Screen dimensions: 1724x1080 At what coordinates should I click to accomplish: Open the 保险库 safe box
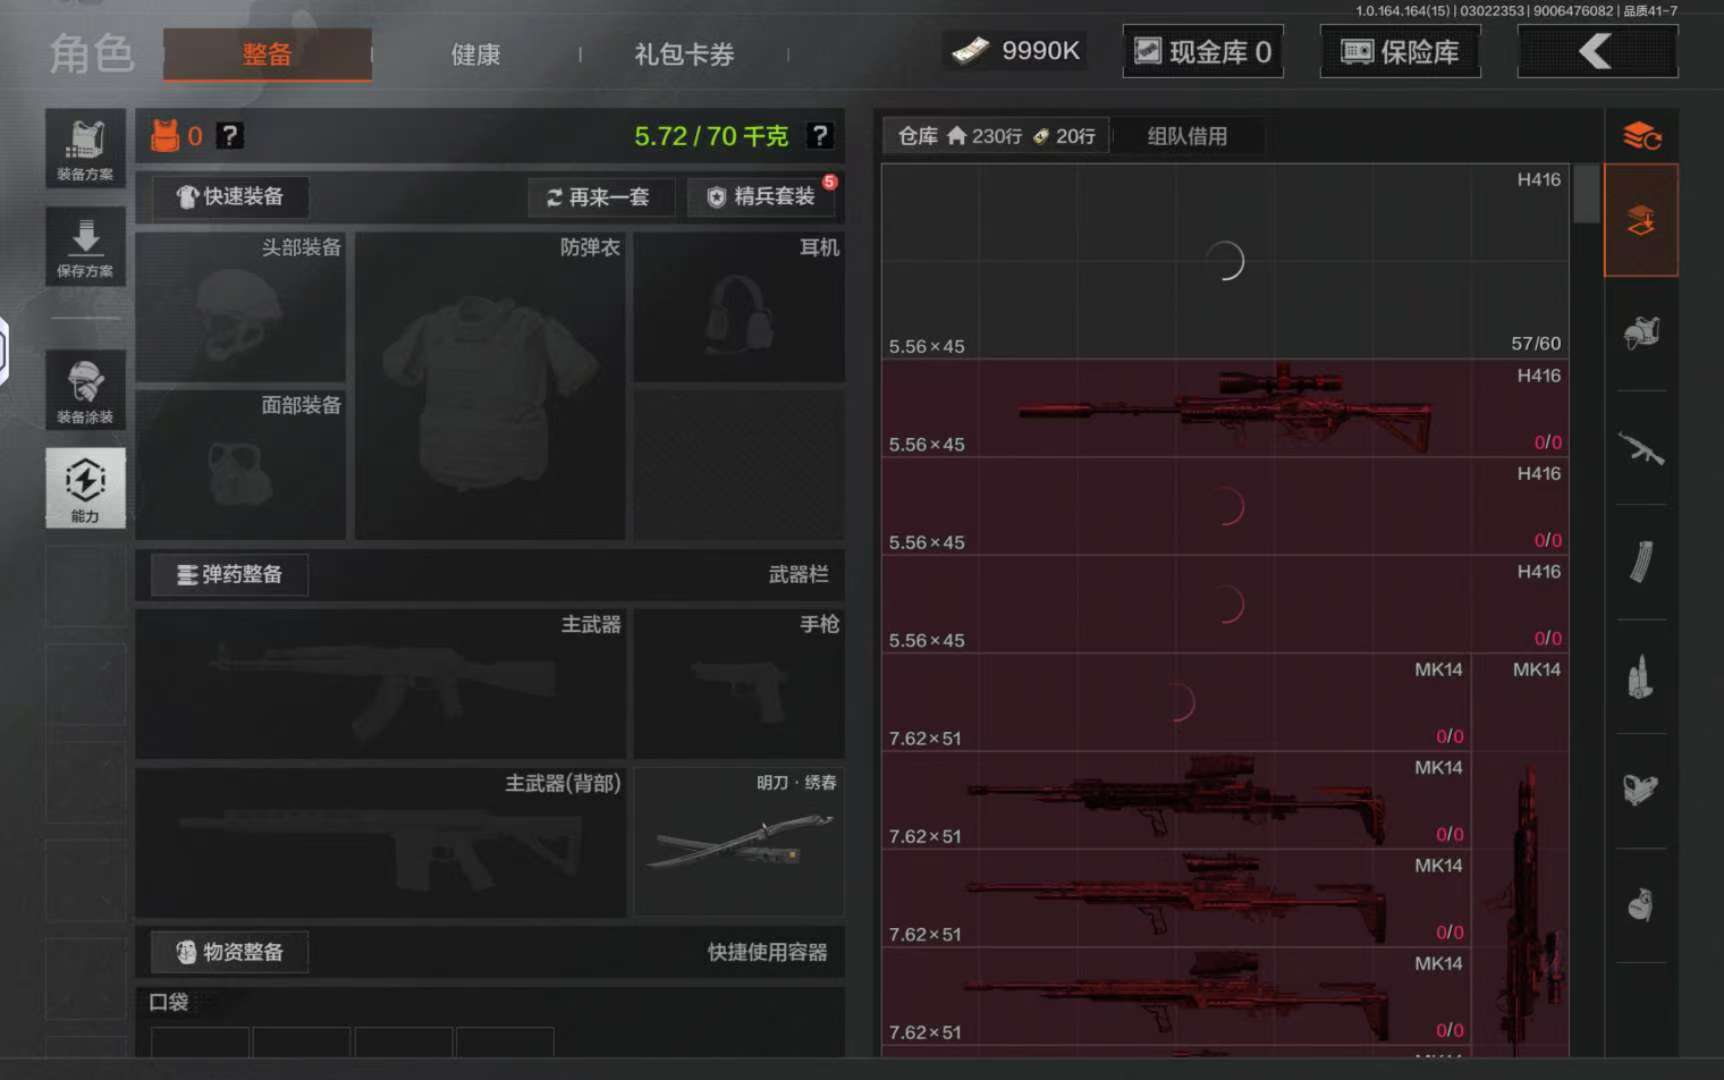1400,52
